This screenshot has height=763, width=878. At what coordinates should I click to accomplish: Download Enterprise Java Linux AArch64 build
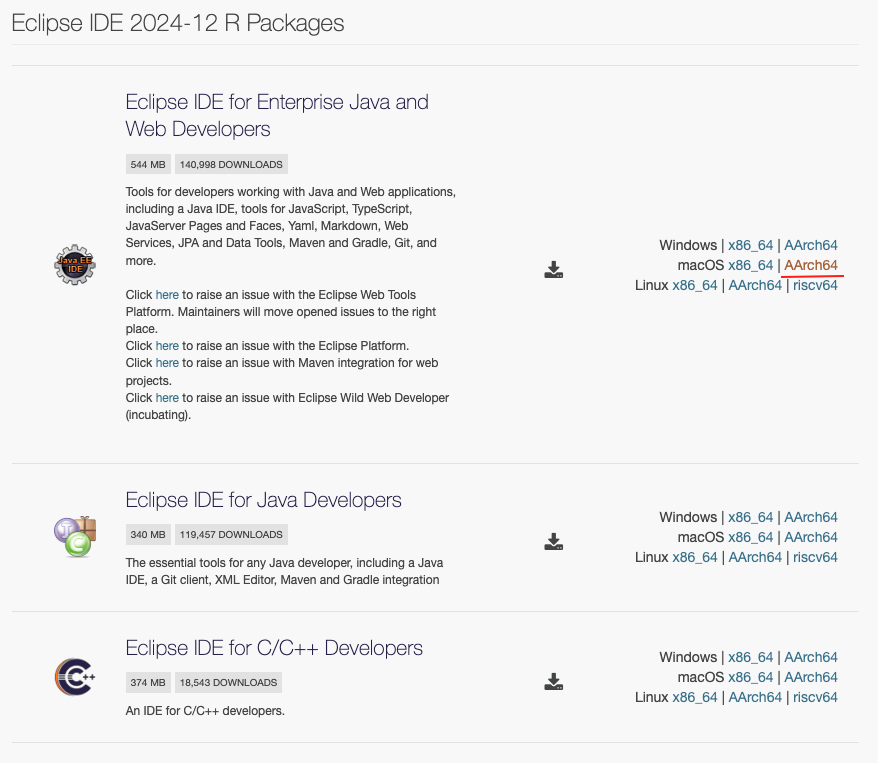pos(755,285)
